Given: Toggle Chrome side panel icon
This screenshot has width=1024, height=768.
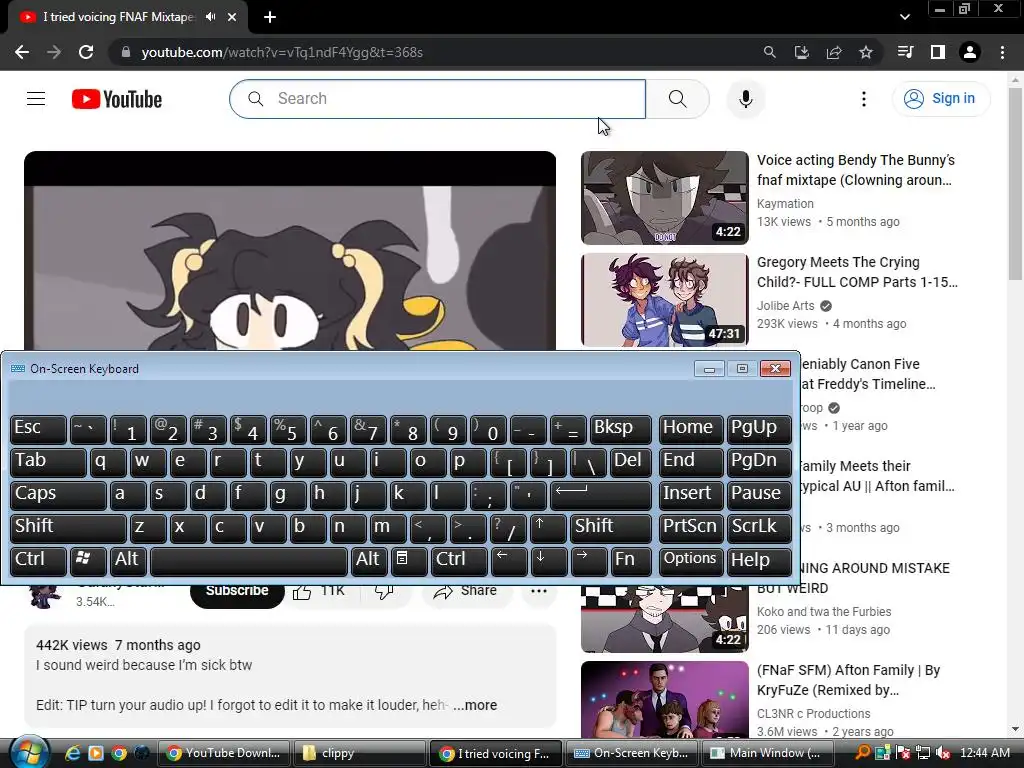Looking at the screenshot, I should click(938, 52).
